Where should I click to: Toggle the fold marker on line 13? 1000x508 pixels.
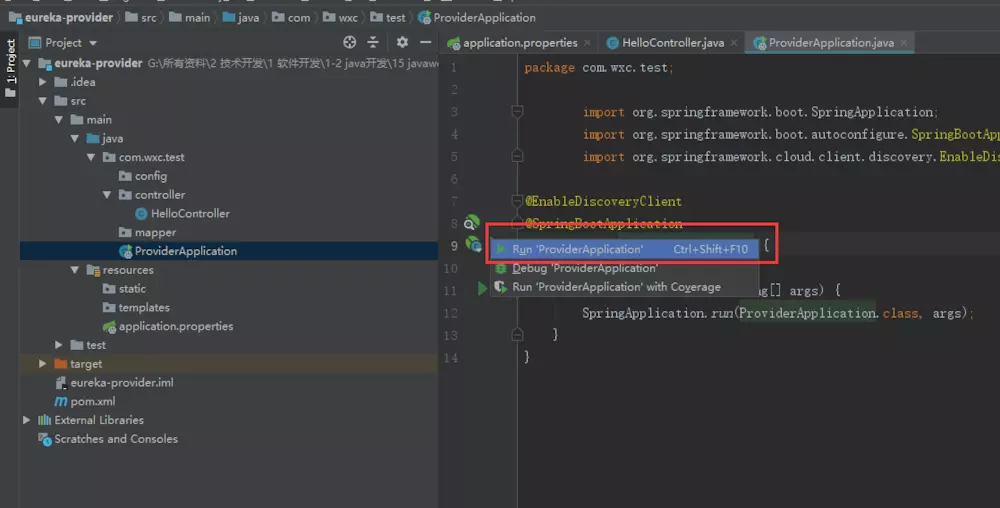(517, 335)
